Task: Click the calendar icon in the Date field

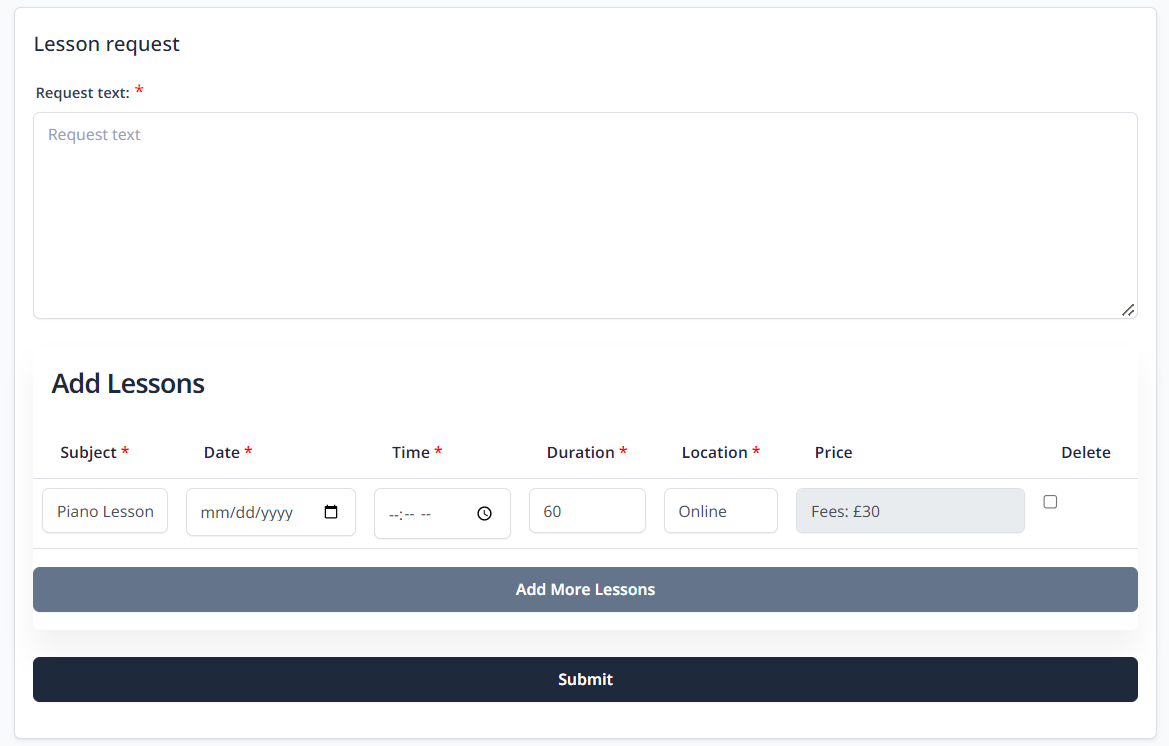Action: [x=331, y=511]
